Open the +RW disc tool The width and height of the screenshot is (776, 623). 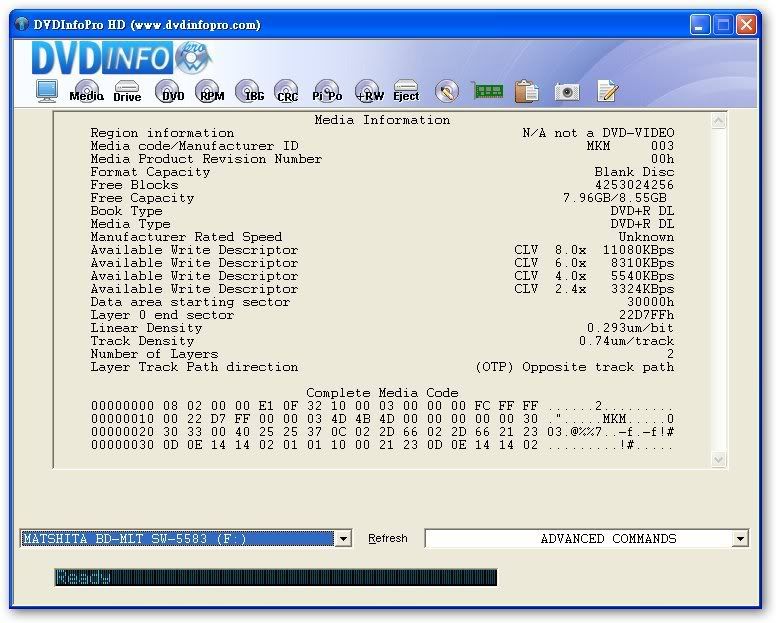[369, 92]
